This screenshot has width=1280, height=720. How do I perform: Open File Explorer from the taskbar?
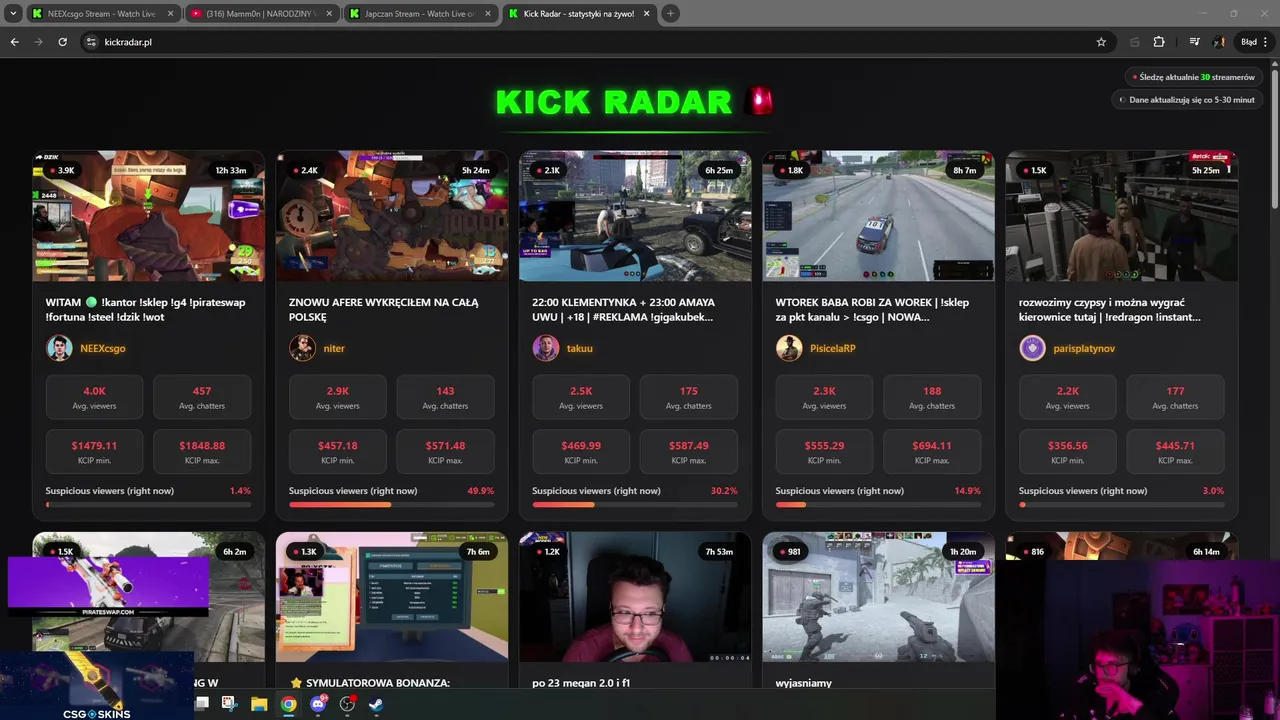(259, 704)
